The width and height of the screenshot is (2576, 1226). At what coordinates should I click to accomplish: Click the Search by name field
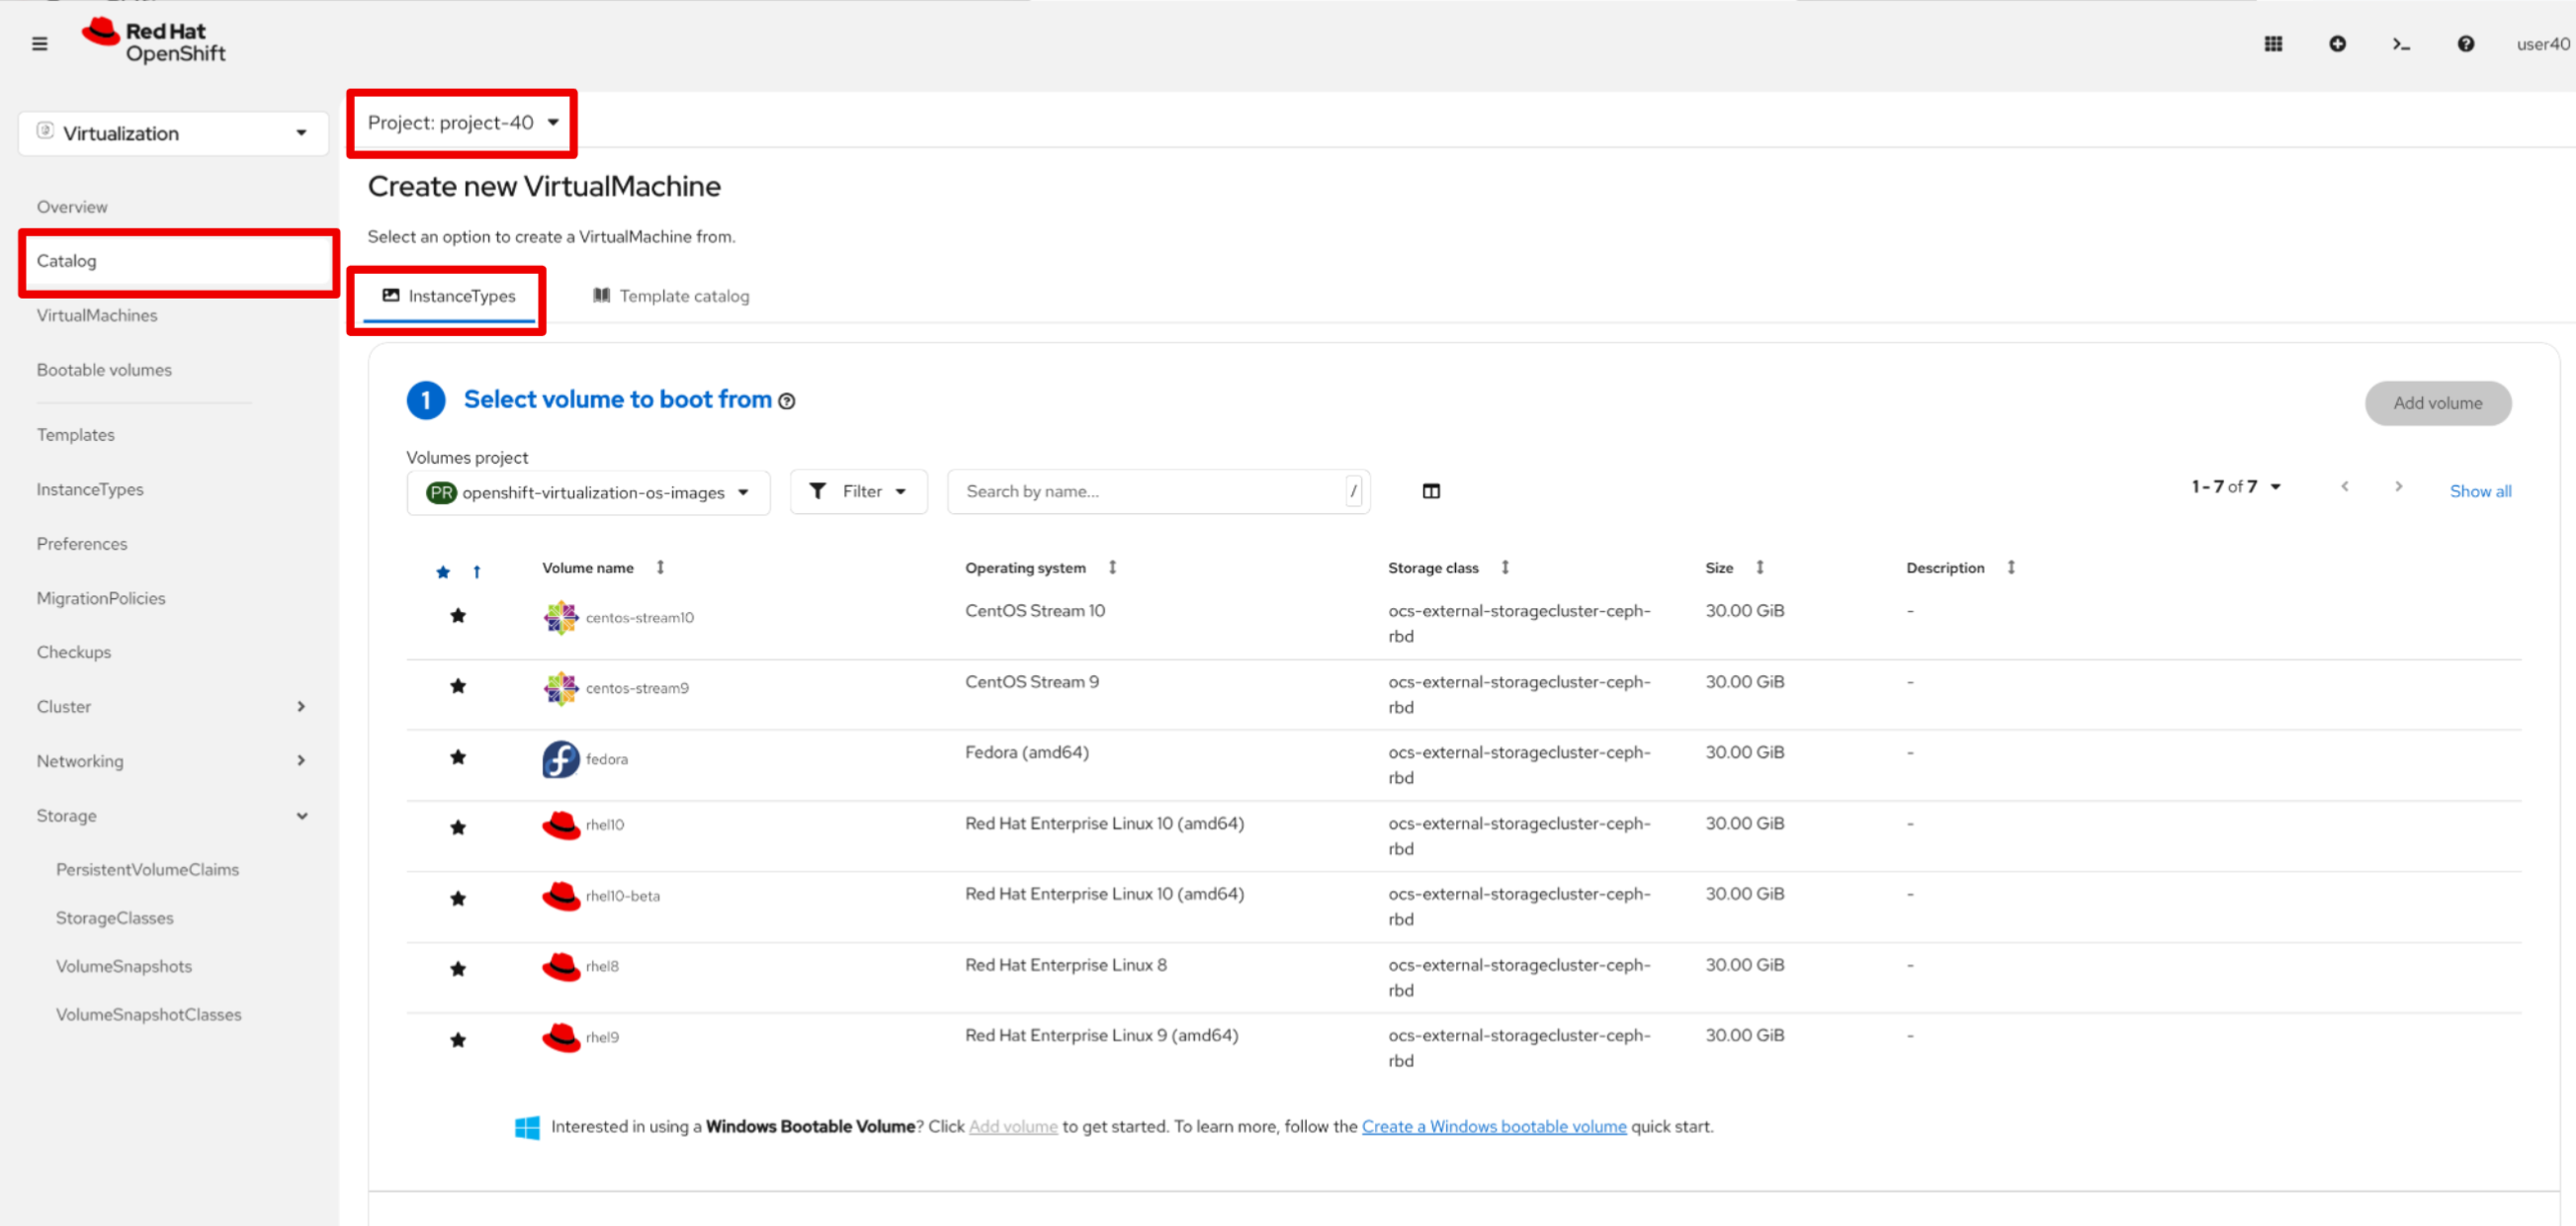point(1150,491)
